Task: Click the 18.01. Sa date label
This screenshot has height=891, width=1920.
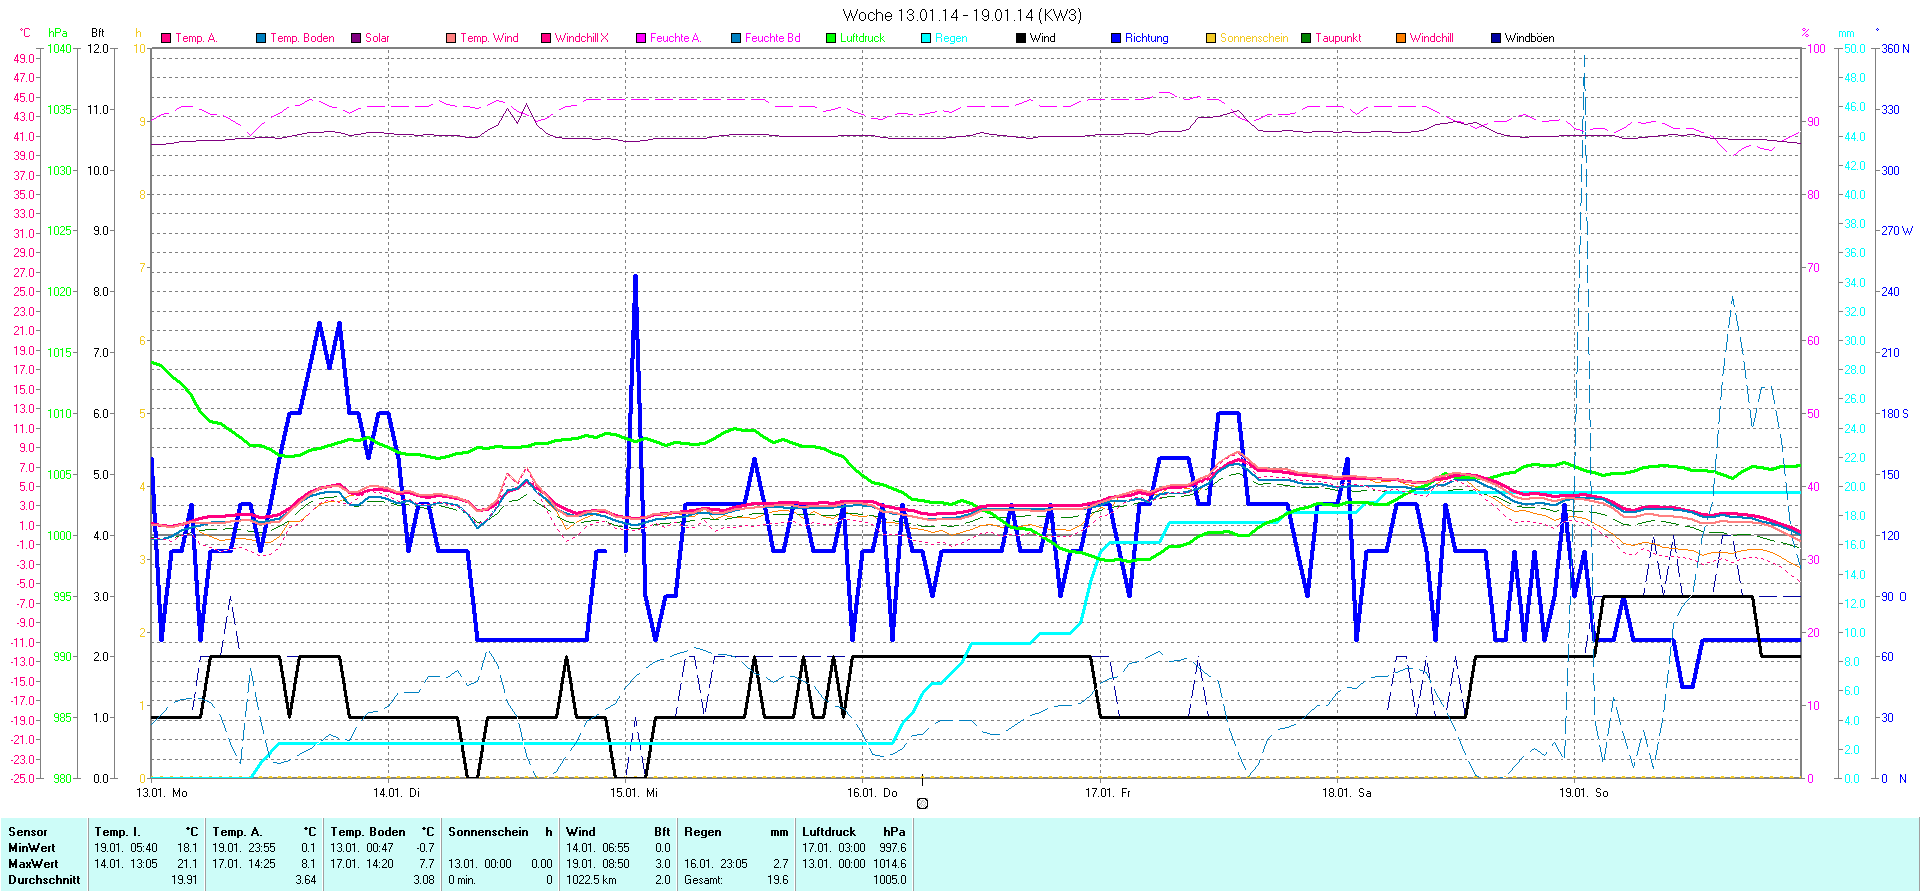Action: (x=1346, y=792)
